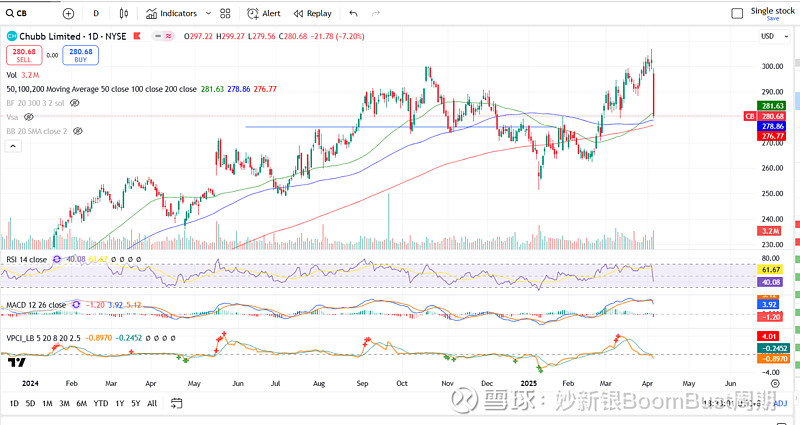Click the yellow 61.67 RSI axis label
The height and width of the screenshot is (425, 800).
coord(771,270)
